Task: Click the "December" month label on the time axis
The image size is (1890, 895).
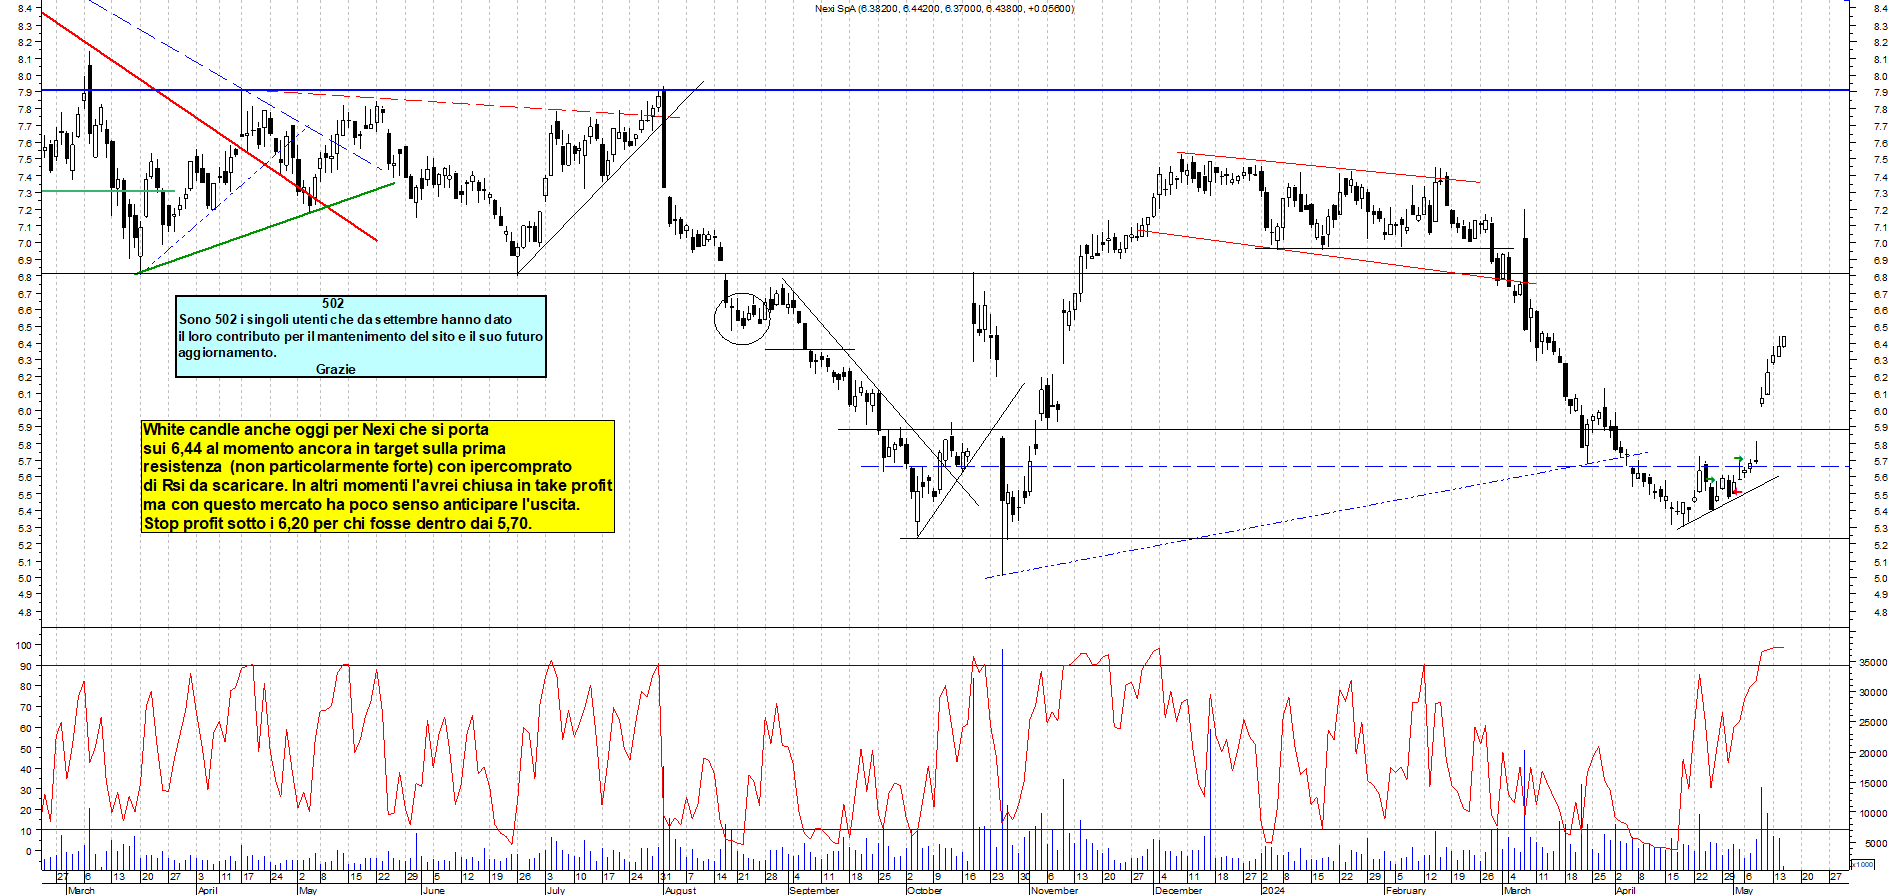Action: 1178,890
